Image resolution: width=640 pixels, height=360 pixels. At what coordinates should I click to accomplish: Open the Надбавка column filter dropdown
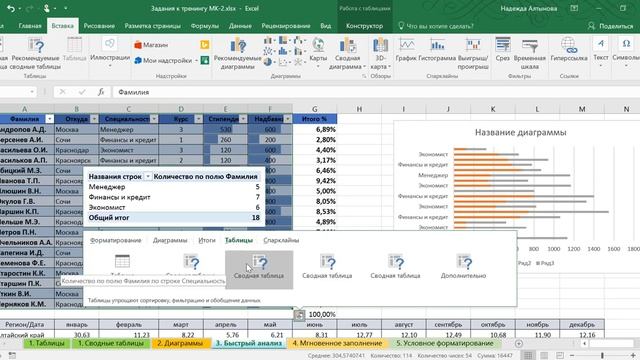(287, 119)
